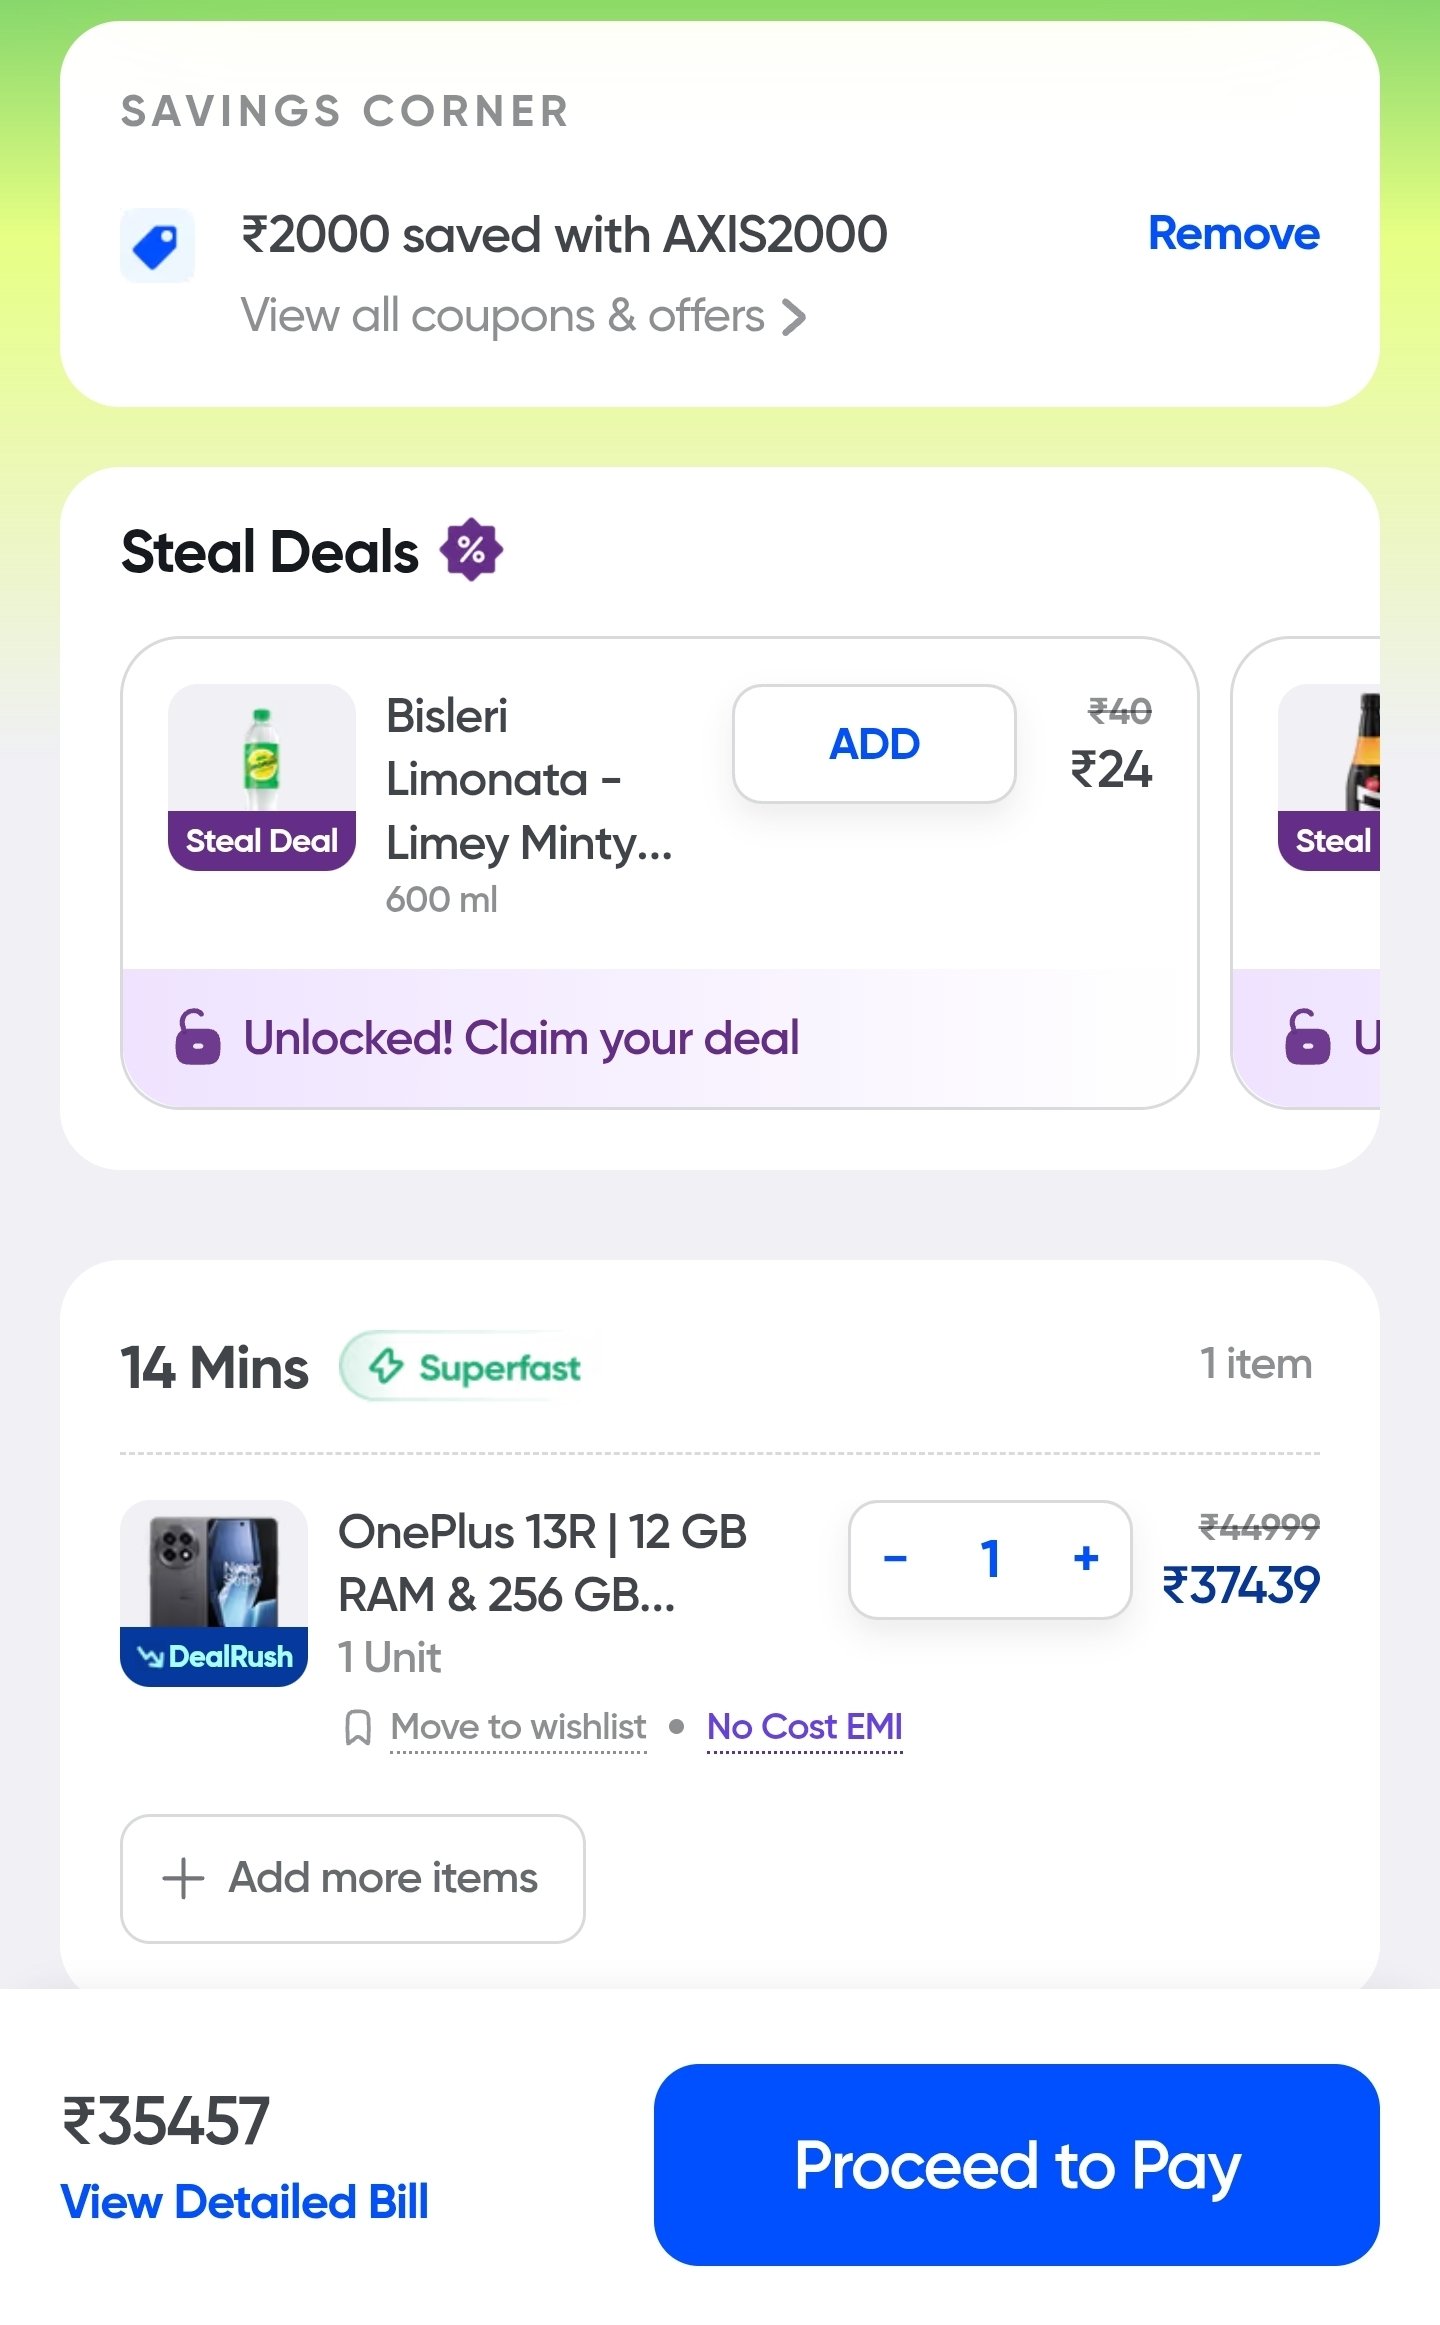Click the Superfast lightning badge
1440x2325 pixels.
(474, 1366)
